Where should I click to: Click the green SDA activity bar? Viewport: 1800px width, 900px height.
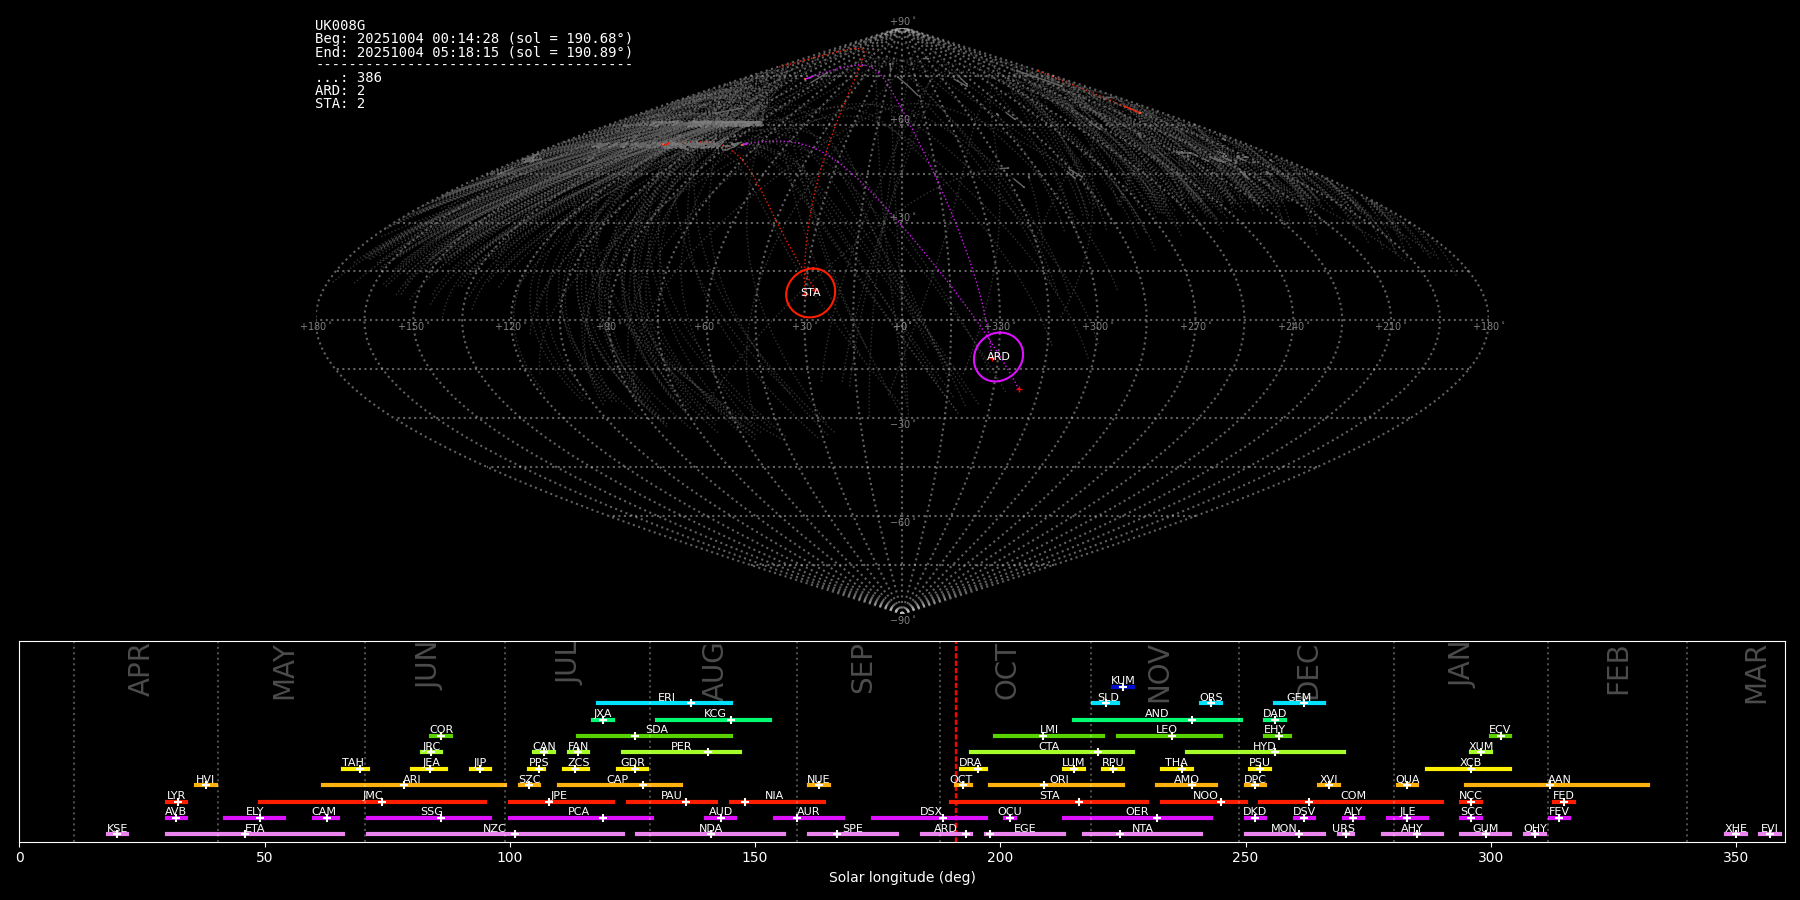tap(654, 736)
